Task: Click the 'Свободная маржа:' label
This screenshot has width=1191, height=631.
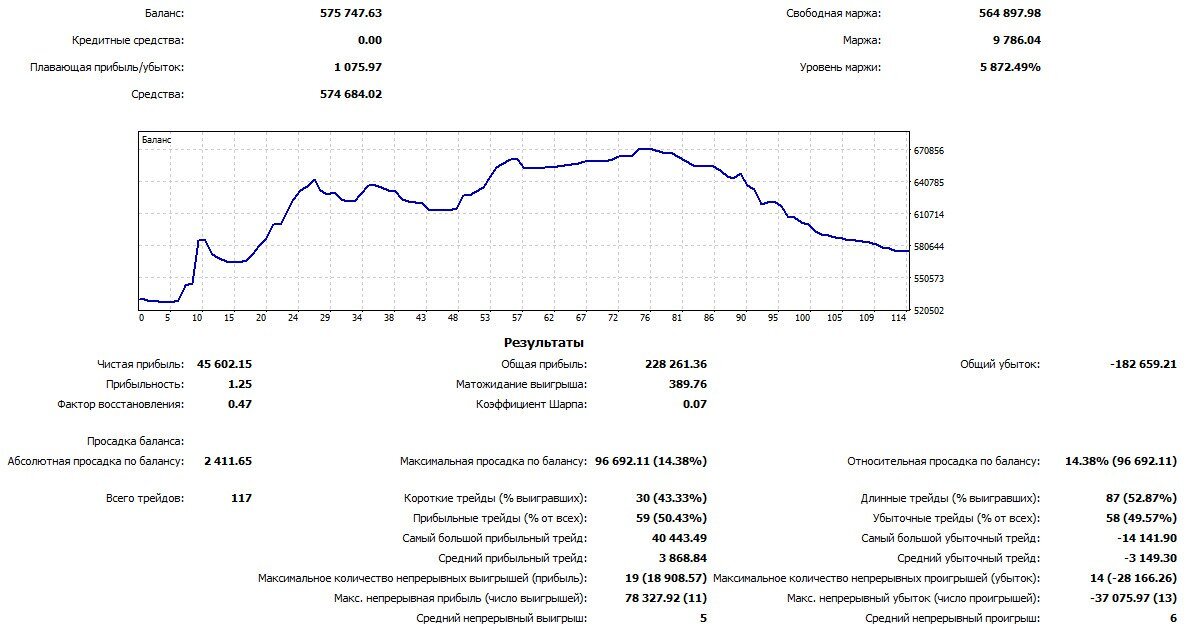Action: click(834, 13)
